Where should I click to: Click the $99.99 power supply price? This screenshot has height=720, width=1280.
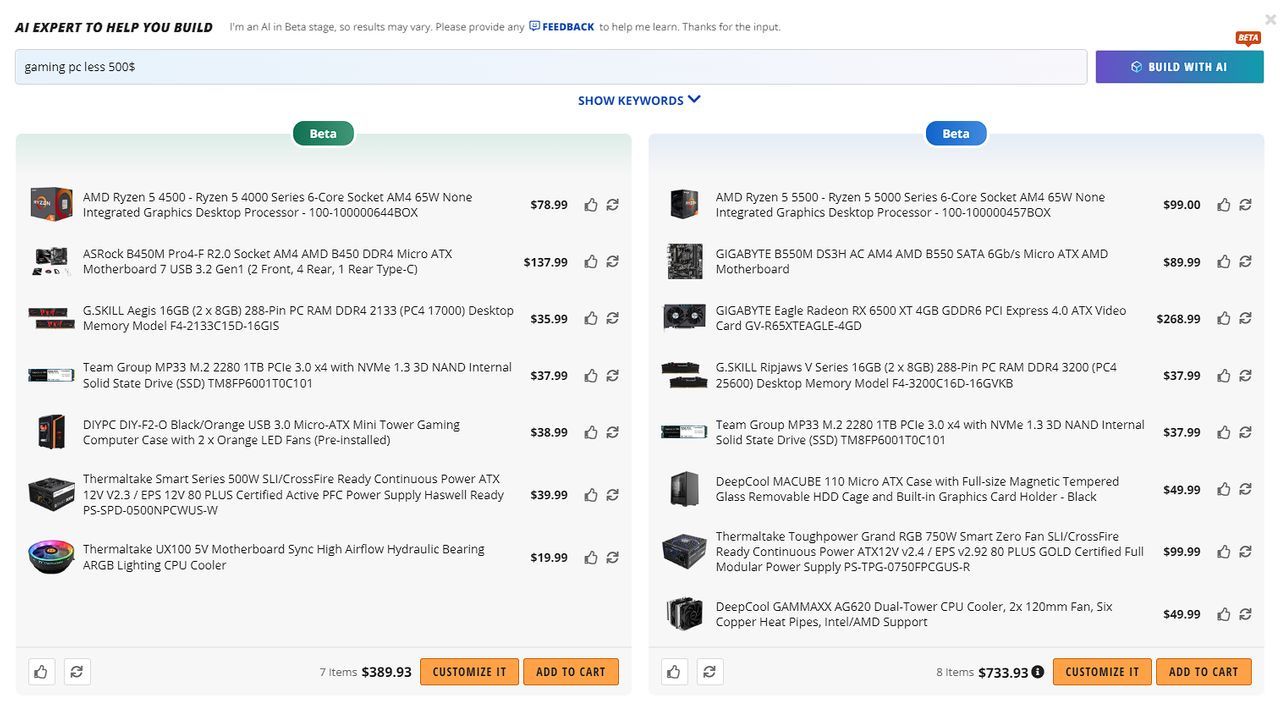pyautogui.click(x=1182, y=552)
